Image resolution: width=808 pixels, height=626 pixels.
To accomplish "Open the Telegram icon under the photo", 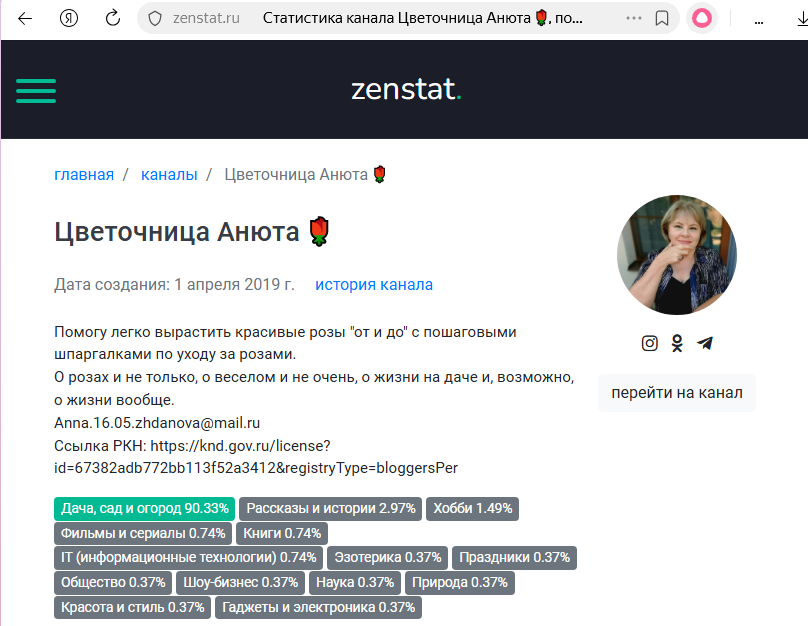I will (705, 343).
